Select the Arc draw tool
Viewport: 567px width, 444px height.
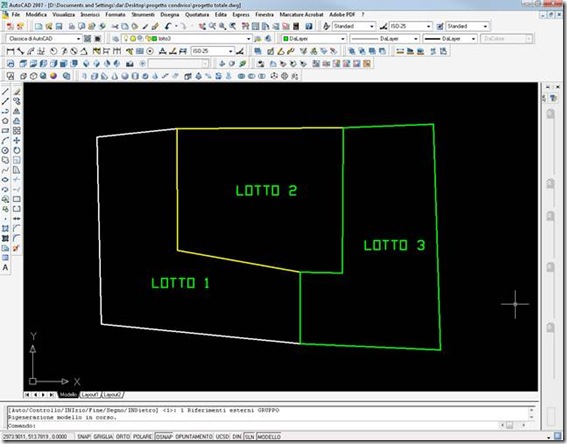coord(5,141)
